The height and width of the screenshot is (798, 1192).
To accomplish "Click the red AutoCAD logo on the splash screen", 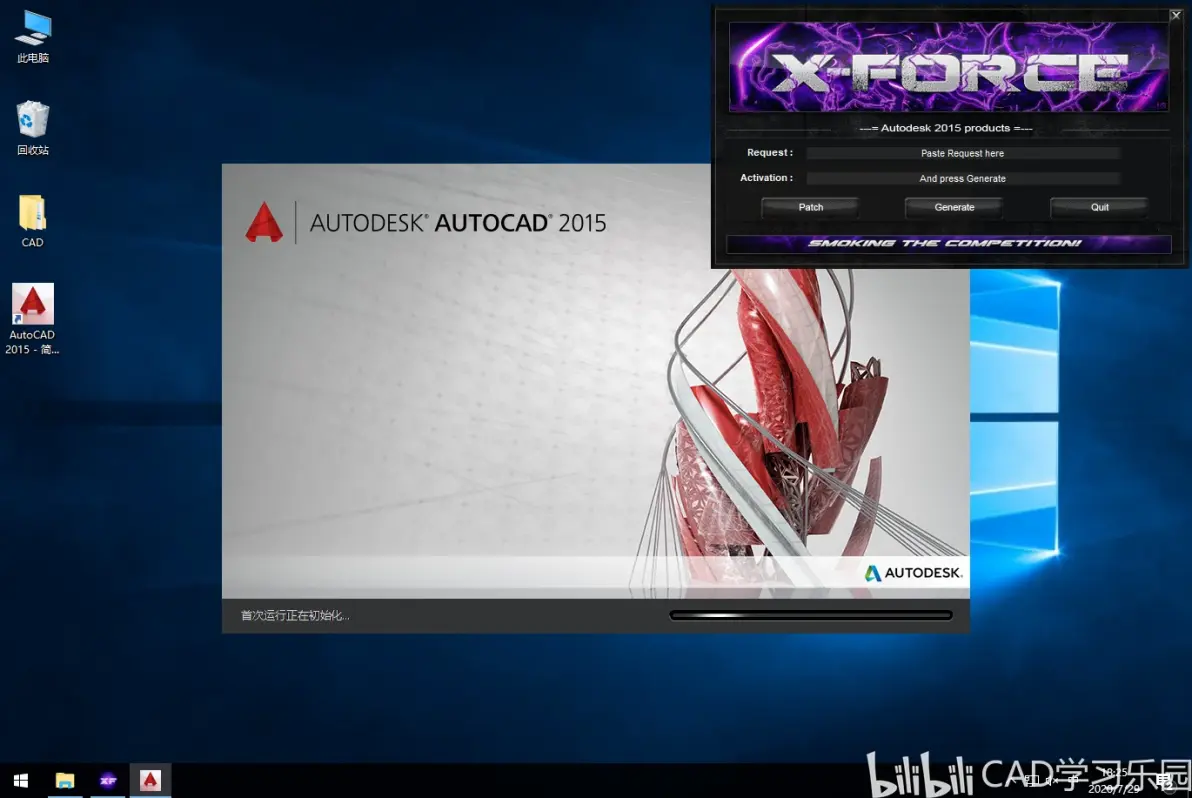I will click(264, 222).
